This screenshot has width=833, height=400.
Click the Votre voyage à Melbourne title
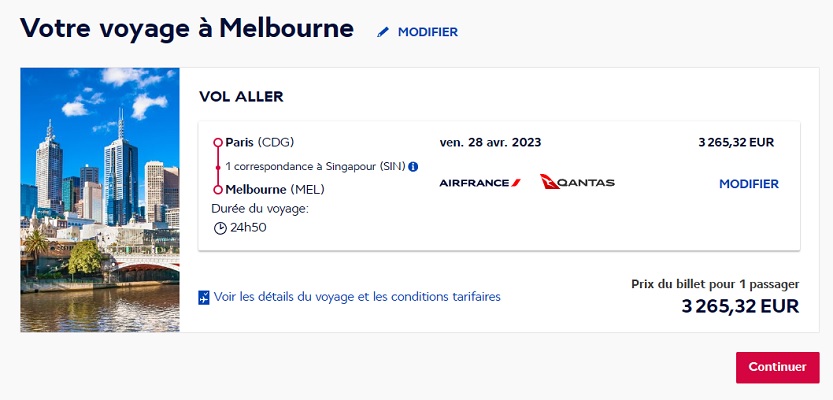tap(187, 28)
